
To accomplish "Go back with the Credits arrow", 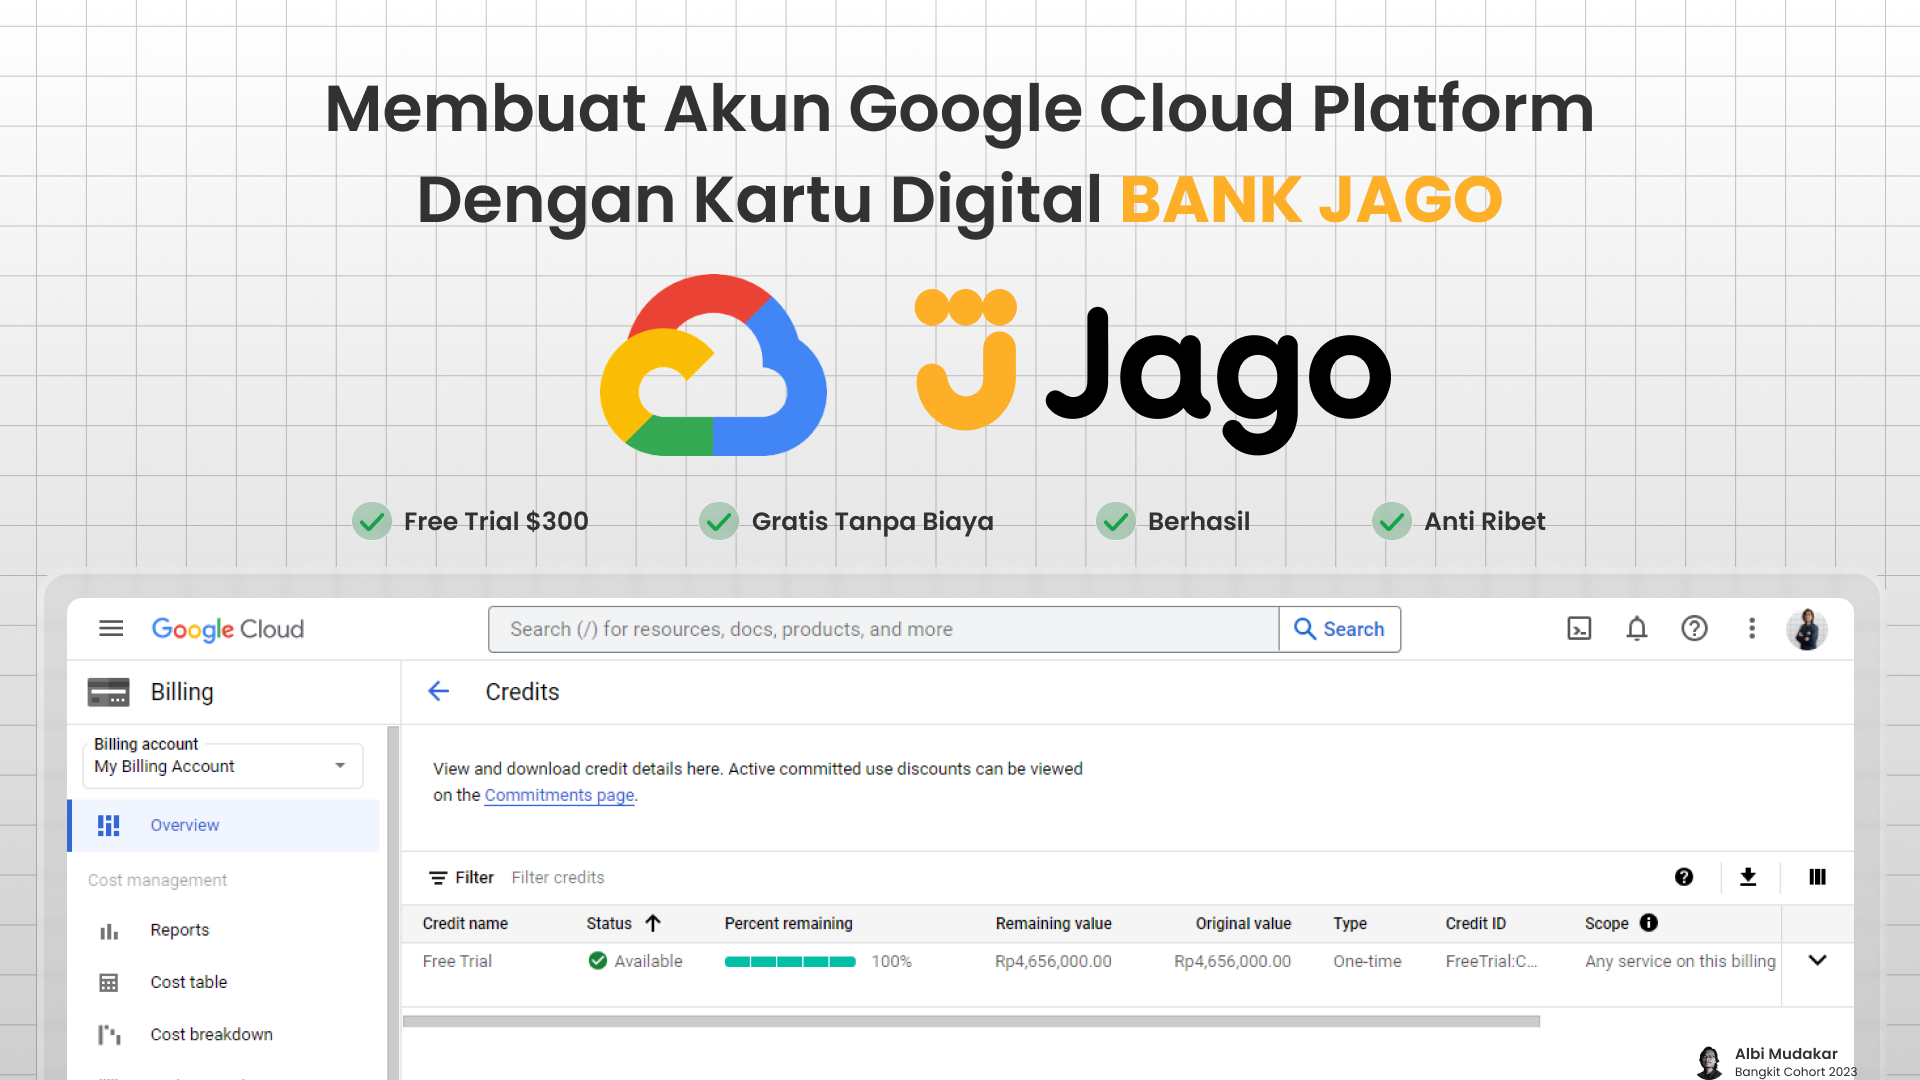I will point(438,691).
